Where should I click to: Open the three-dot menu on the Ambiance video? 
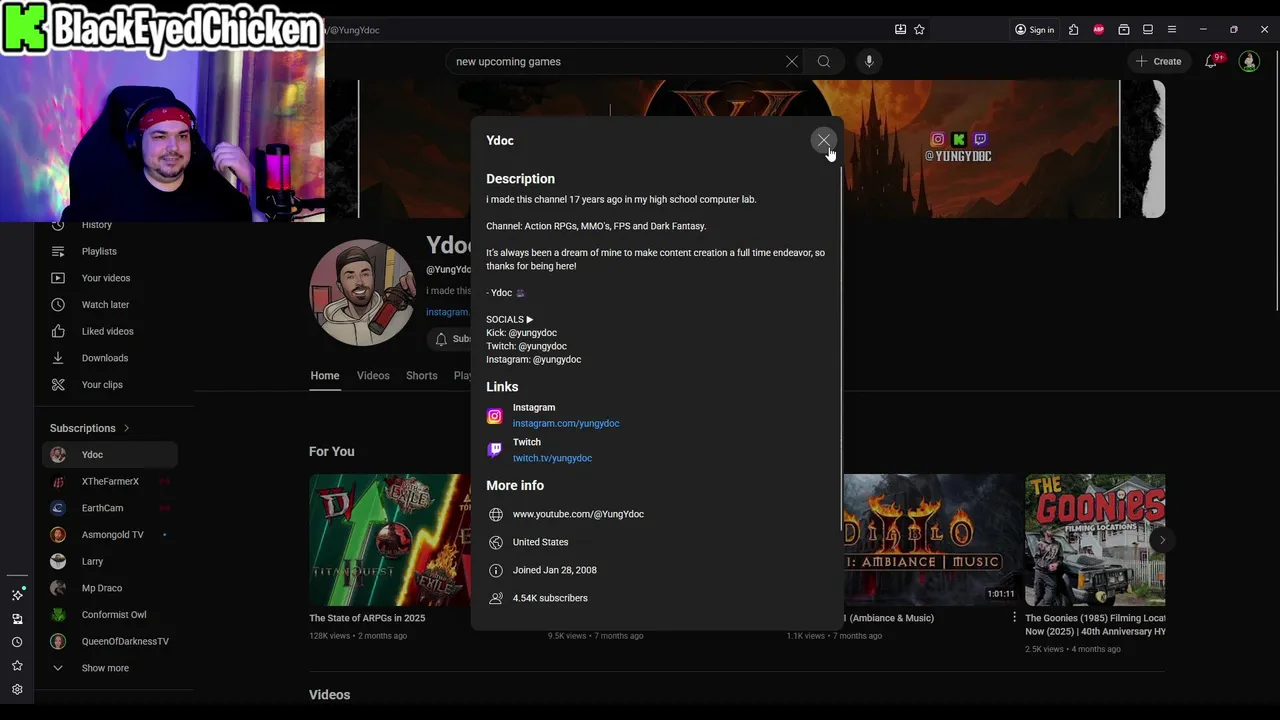[x=1014, y=618]
